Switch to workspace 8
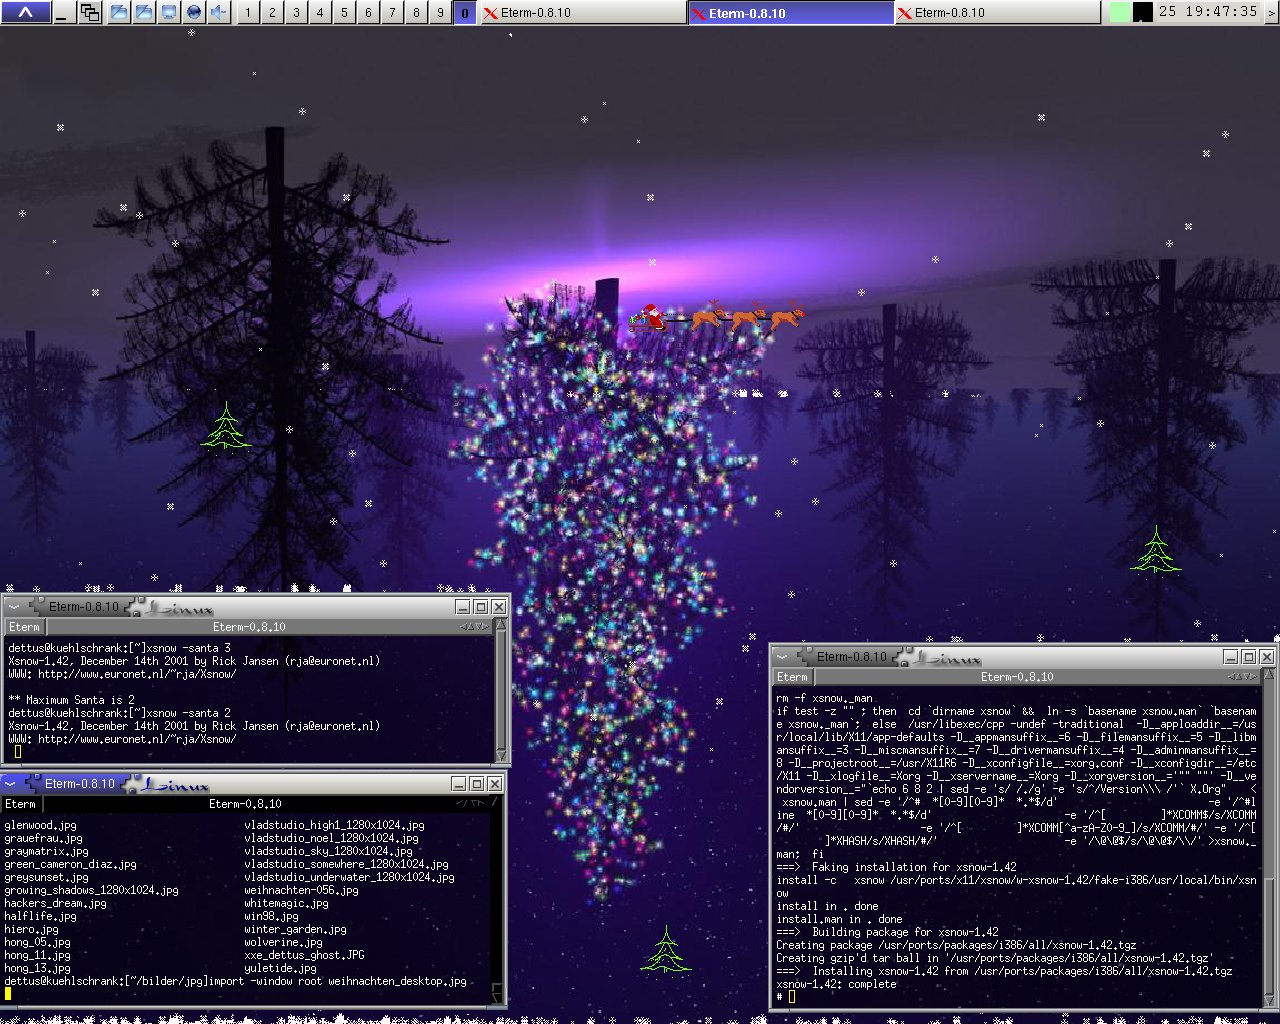This screenshot has height=1024, width=1280. click(x=415, y=13)
